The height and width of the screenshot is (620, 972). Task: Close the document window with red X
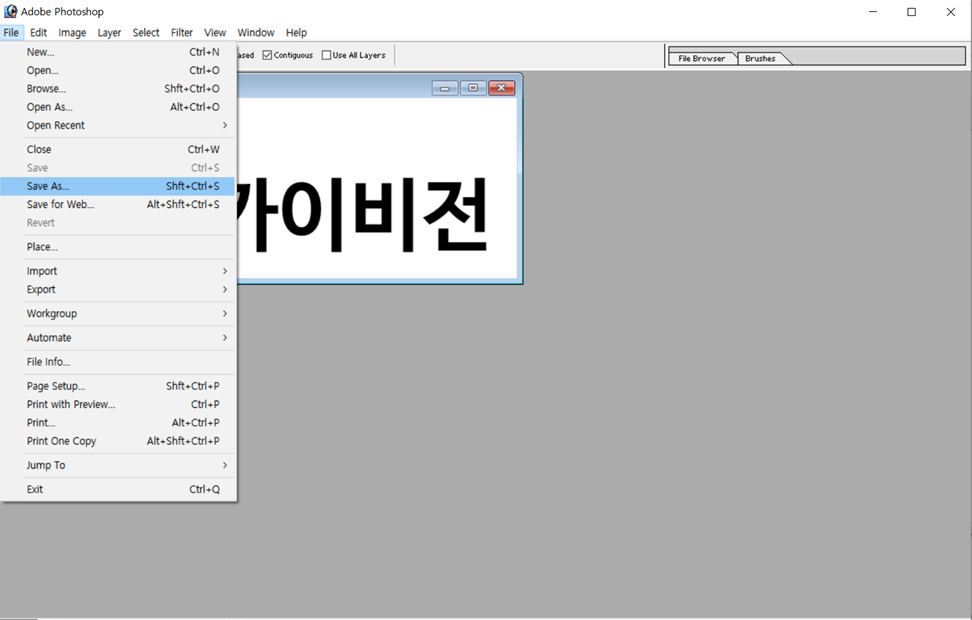click(501, 88)
